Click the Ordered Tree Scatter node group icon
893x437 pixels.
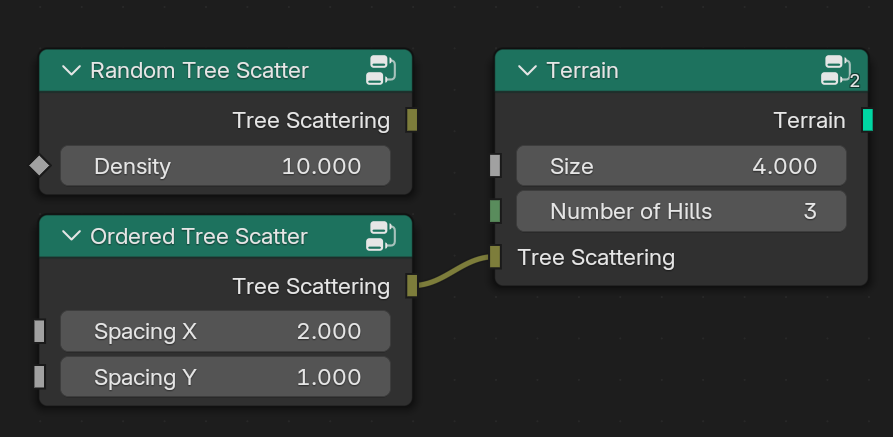382,236
